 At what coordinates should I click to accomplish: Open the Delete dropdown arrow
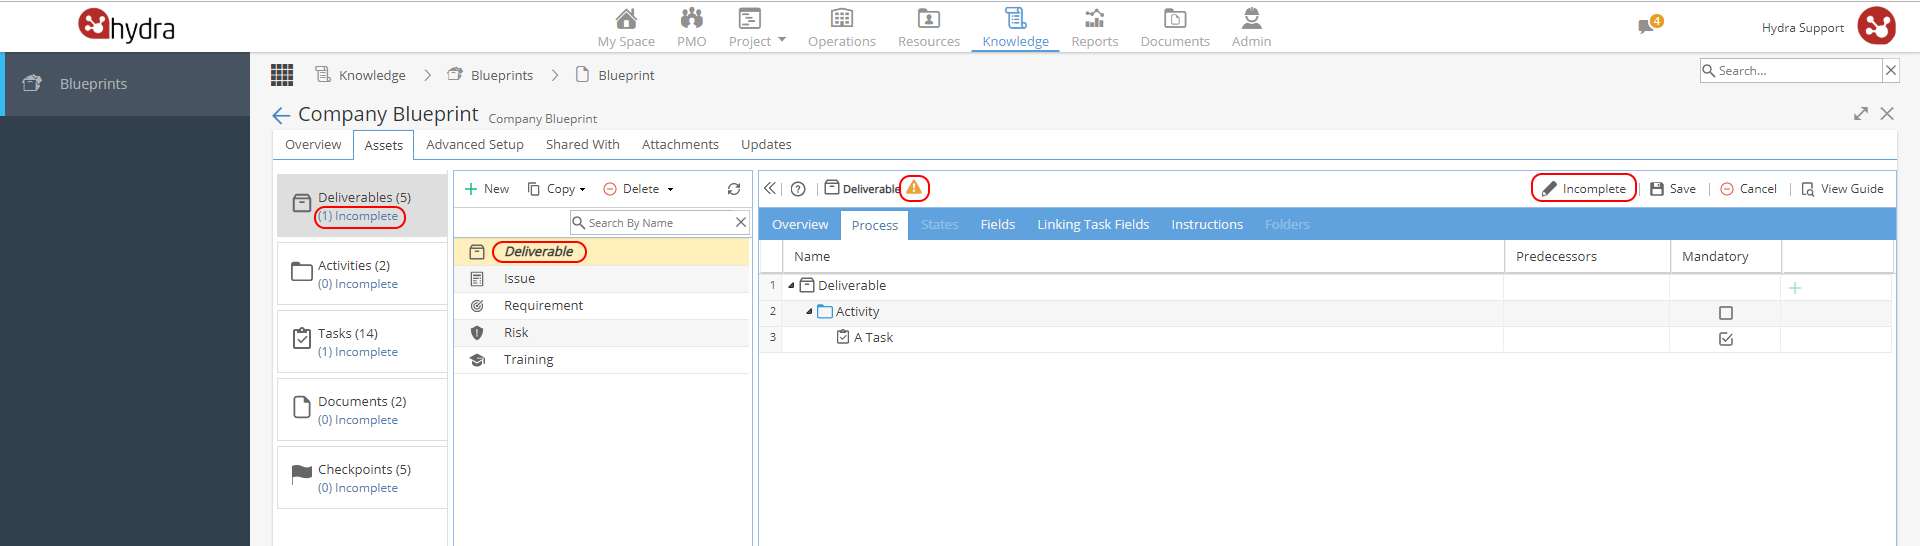point(670,189)
